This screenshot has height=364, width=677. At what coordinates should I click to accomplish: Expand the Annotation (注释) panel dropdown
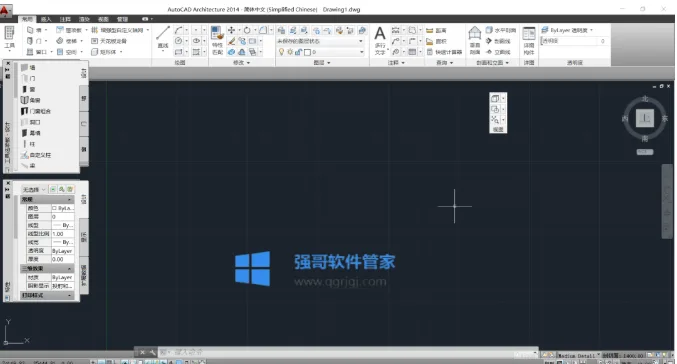[x=396, y=63]
